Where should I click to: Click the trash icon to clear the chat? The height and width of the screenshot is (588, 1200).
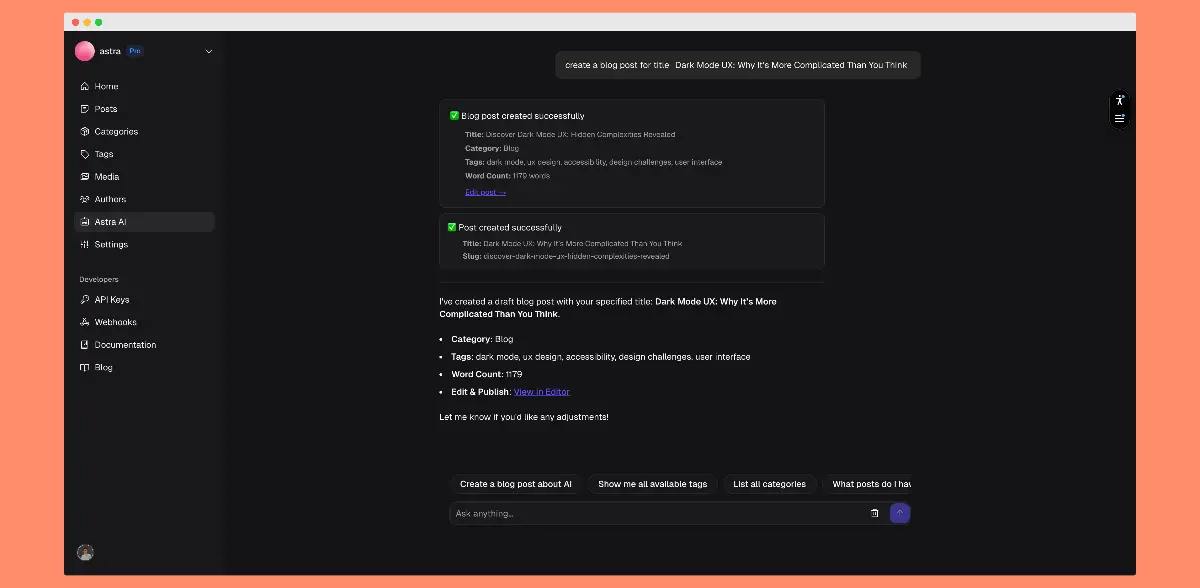(x=874, y=512)
